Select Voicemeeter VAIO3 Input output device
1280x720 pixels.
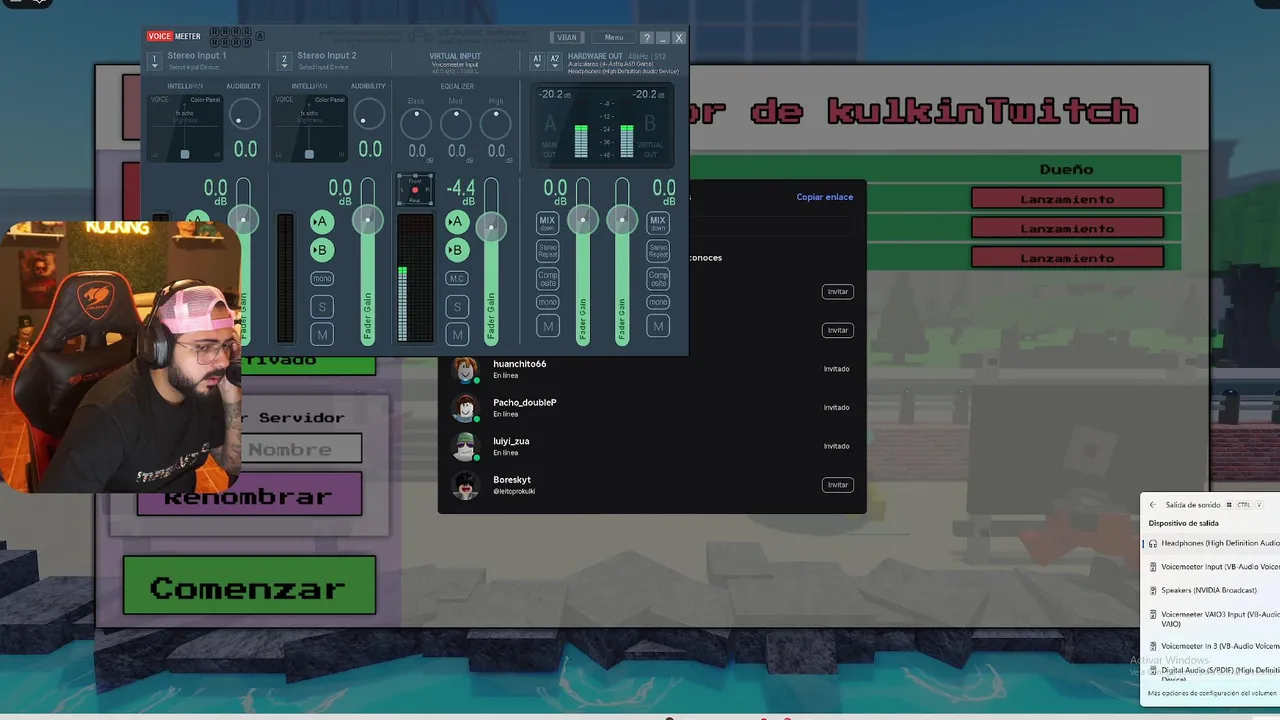point(1211,619)
